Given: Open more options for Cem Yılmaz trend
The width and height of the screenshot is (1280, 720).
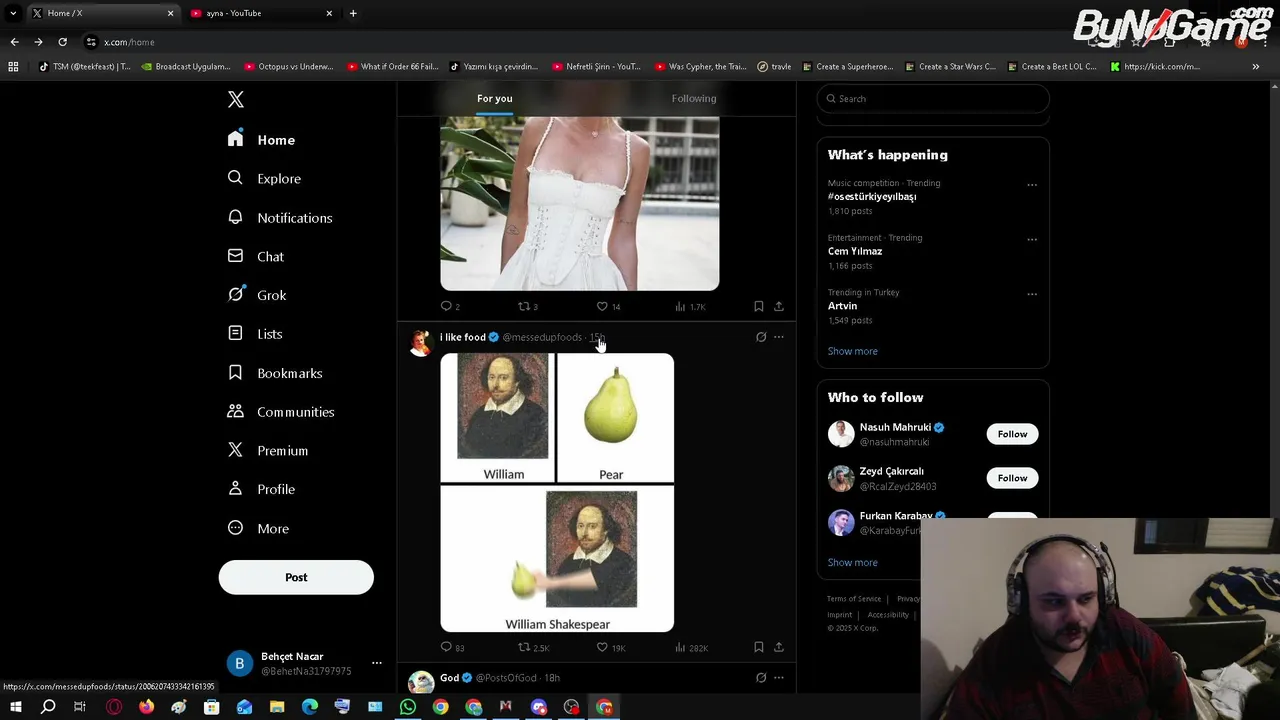Looking at the screenshot, I should (1032, 239).
